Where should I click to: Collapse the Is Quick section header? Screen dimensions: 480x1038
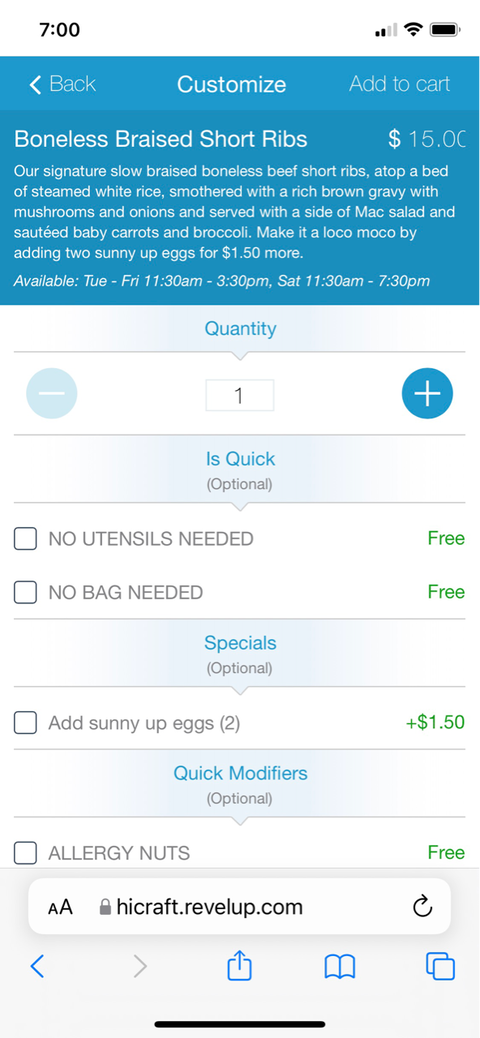(240, 470)
